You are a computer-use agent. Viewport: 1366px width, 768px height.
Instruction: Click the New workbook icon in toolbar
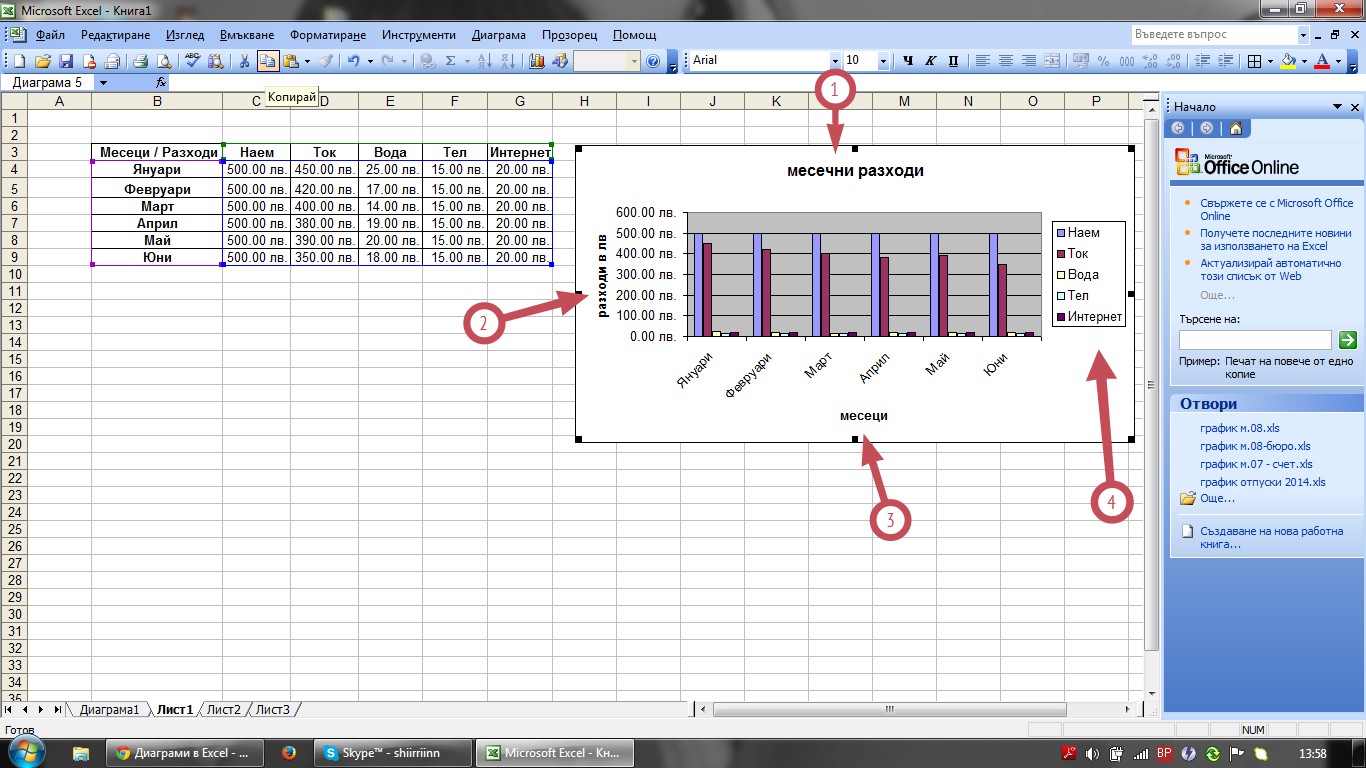coord(20,61)
